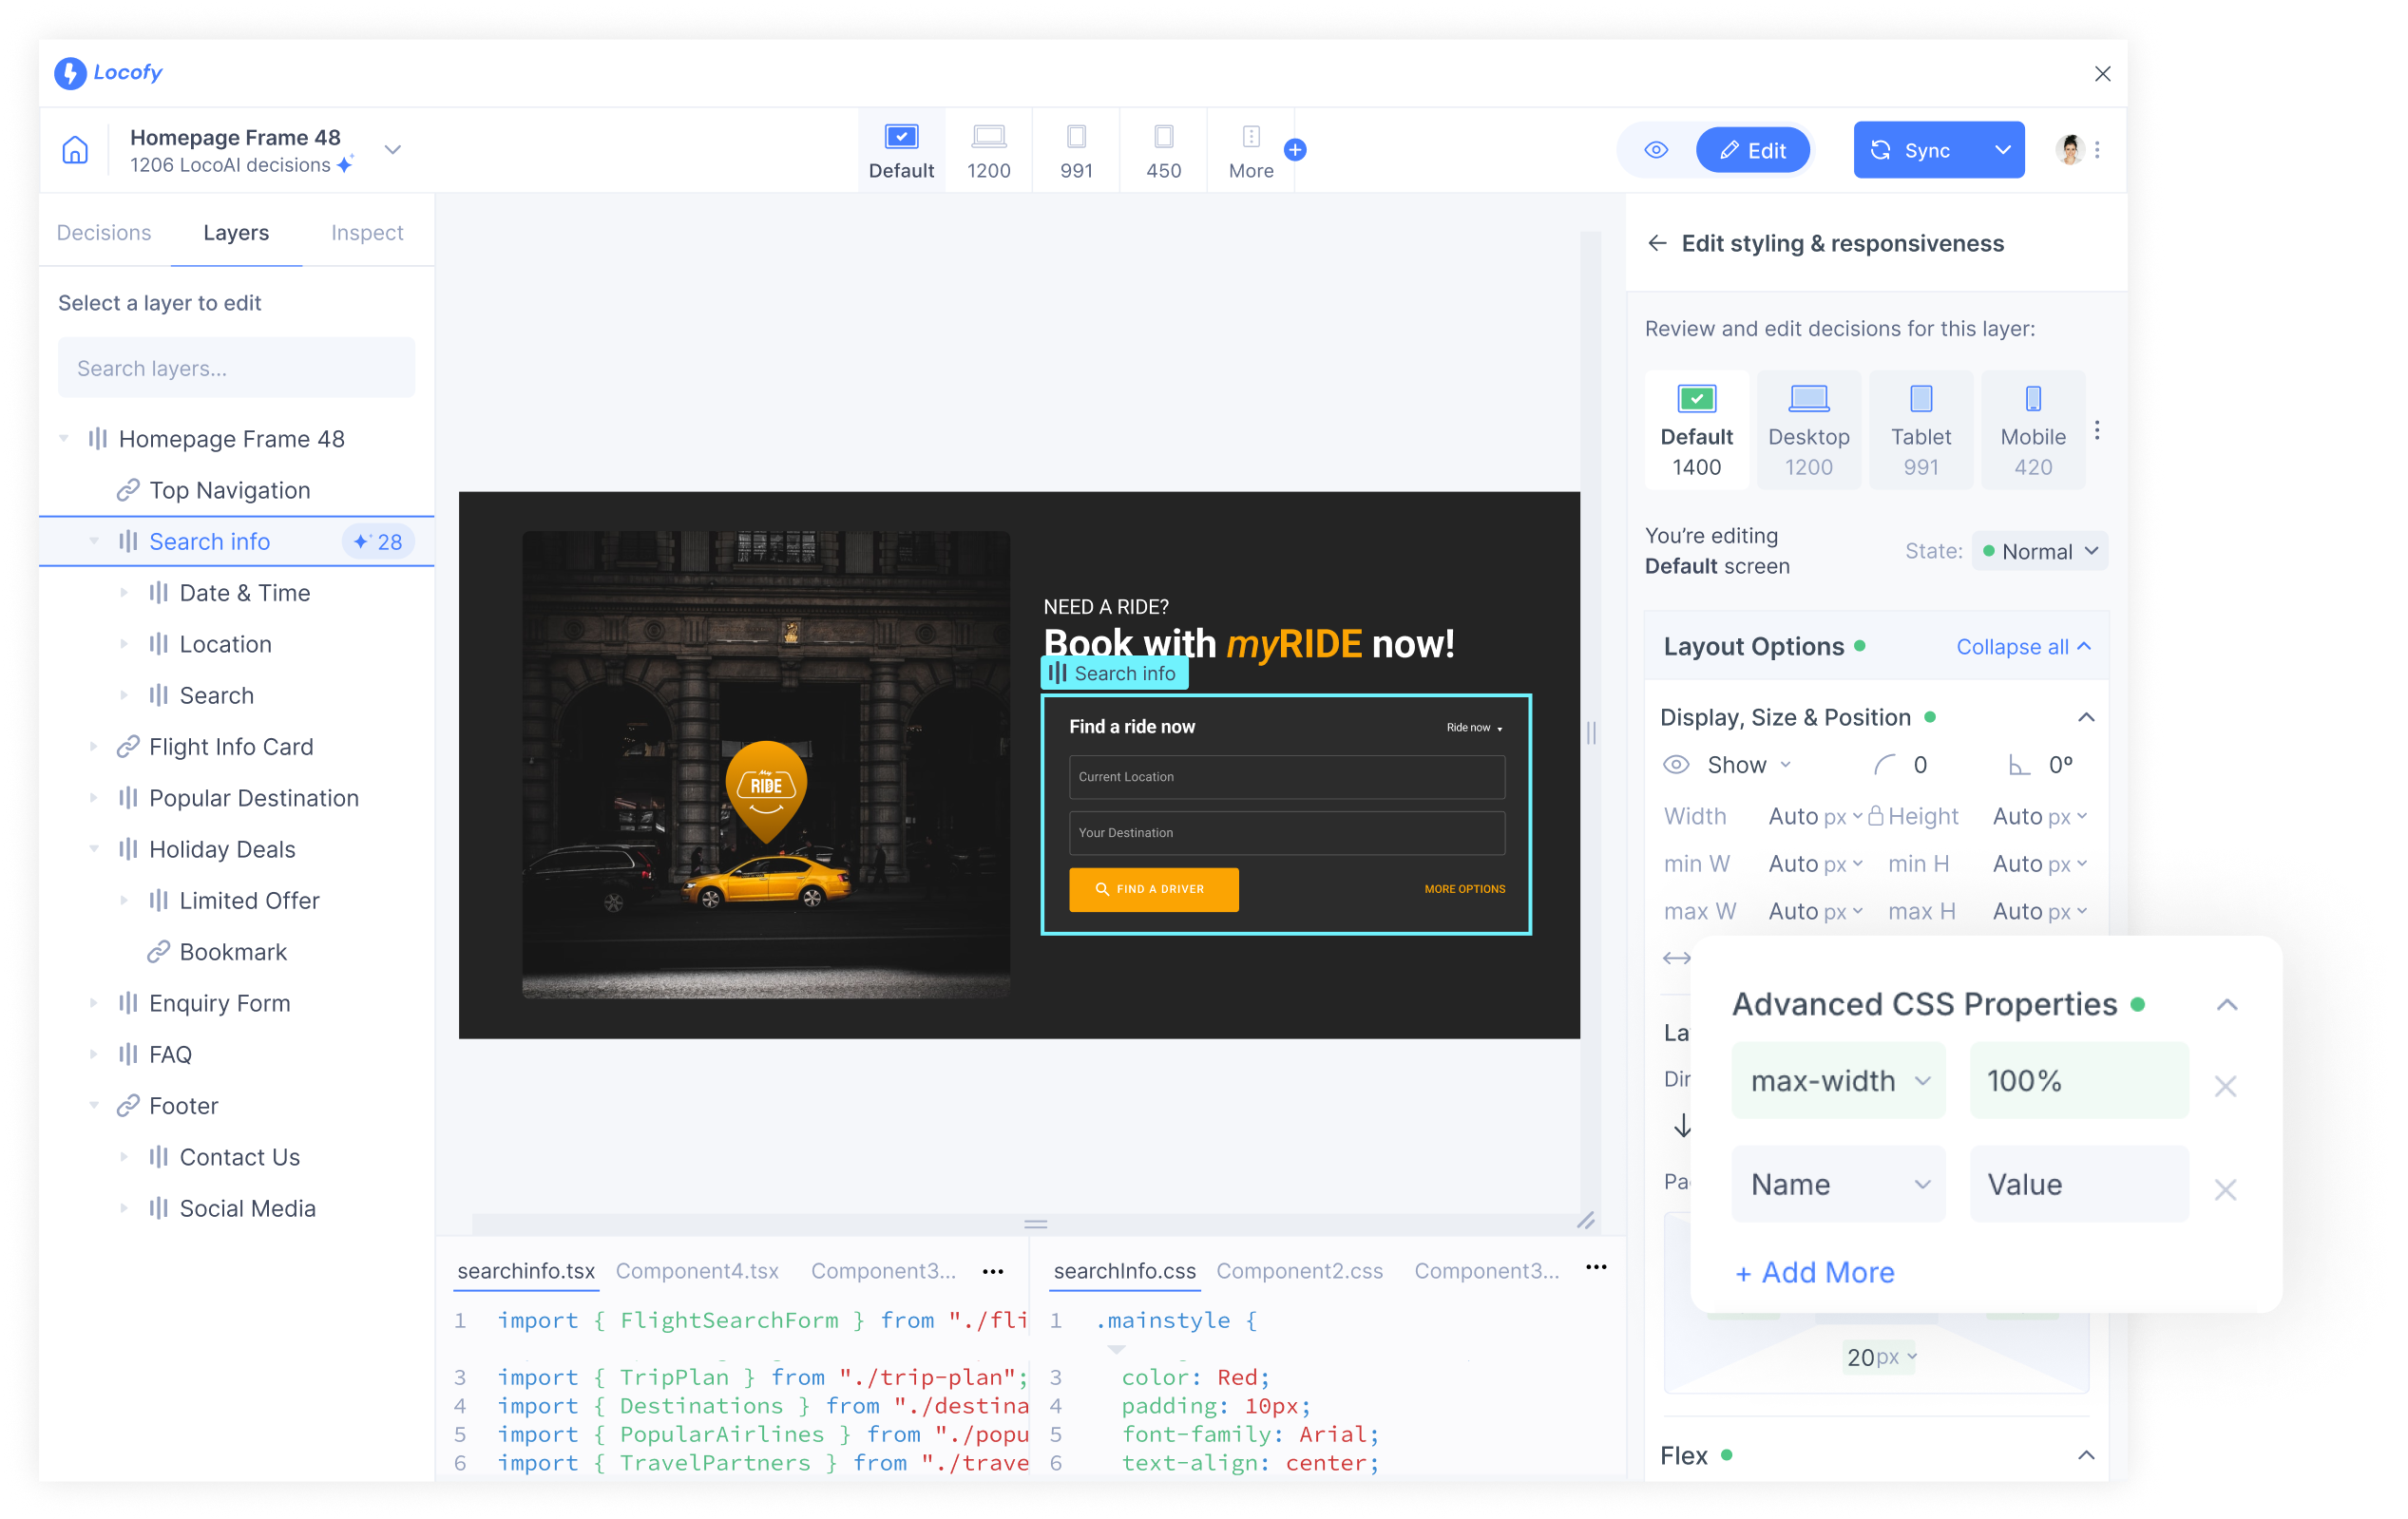Open the Component4.tsx code tab
Image resolution: width=2408 pixels, height=1519 pixels.
tap(697, 1271)
